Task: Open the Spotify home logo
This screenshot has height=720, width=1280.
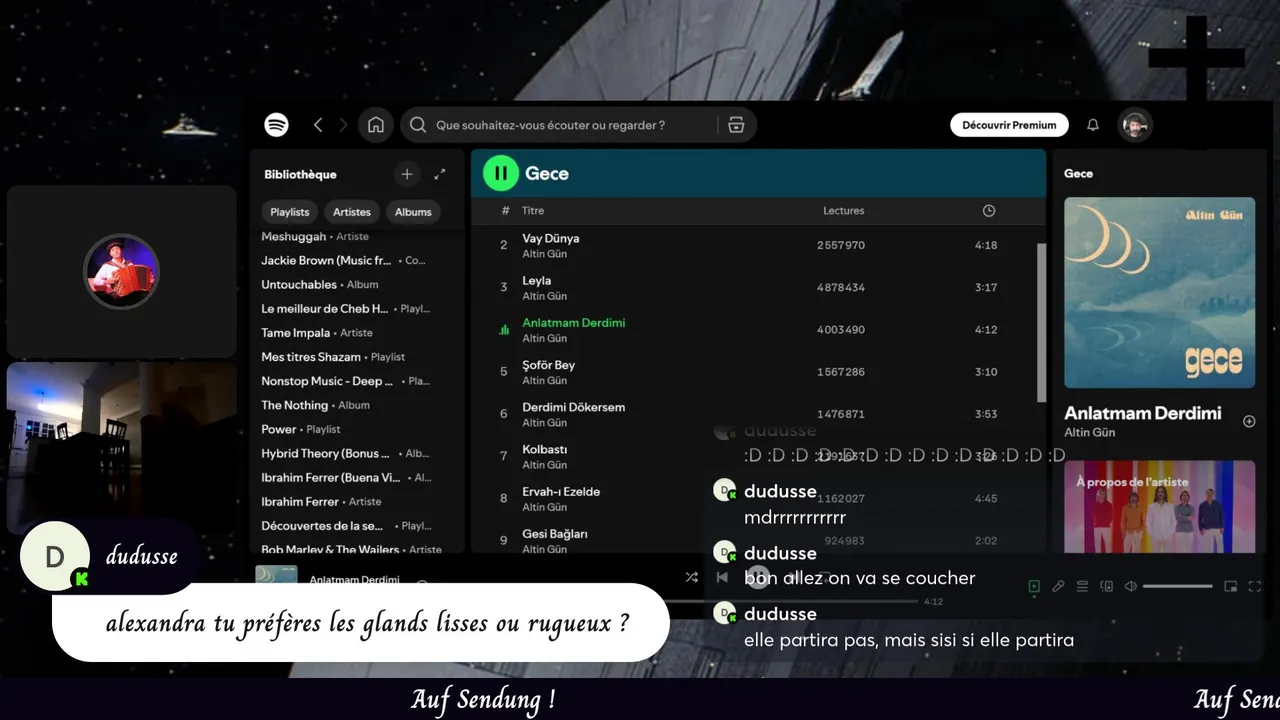Action: (277, 125)
